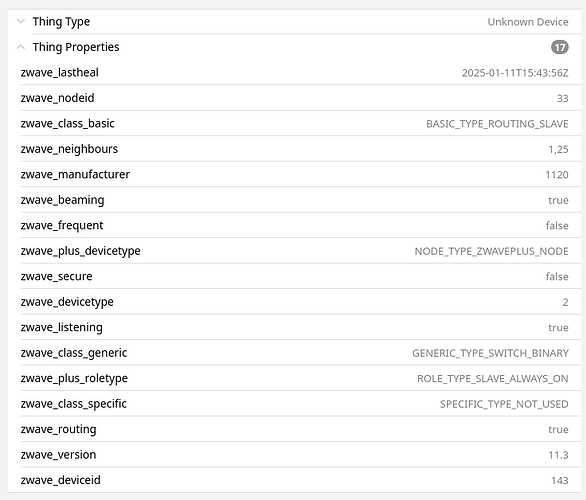Select the zwave_nodeid property name

[58, 98]
